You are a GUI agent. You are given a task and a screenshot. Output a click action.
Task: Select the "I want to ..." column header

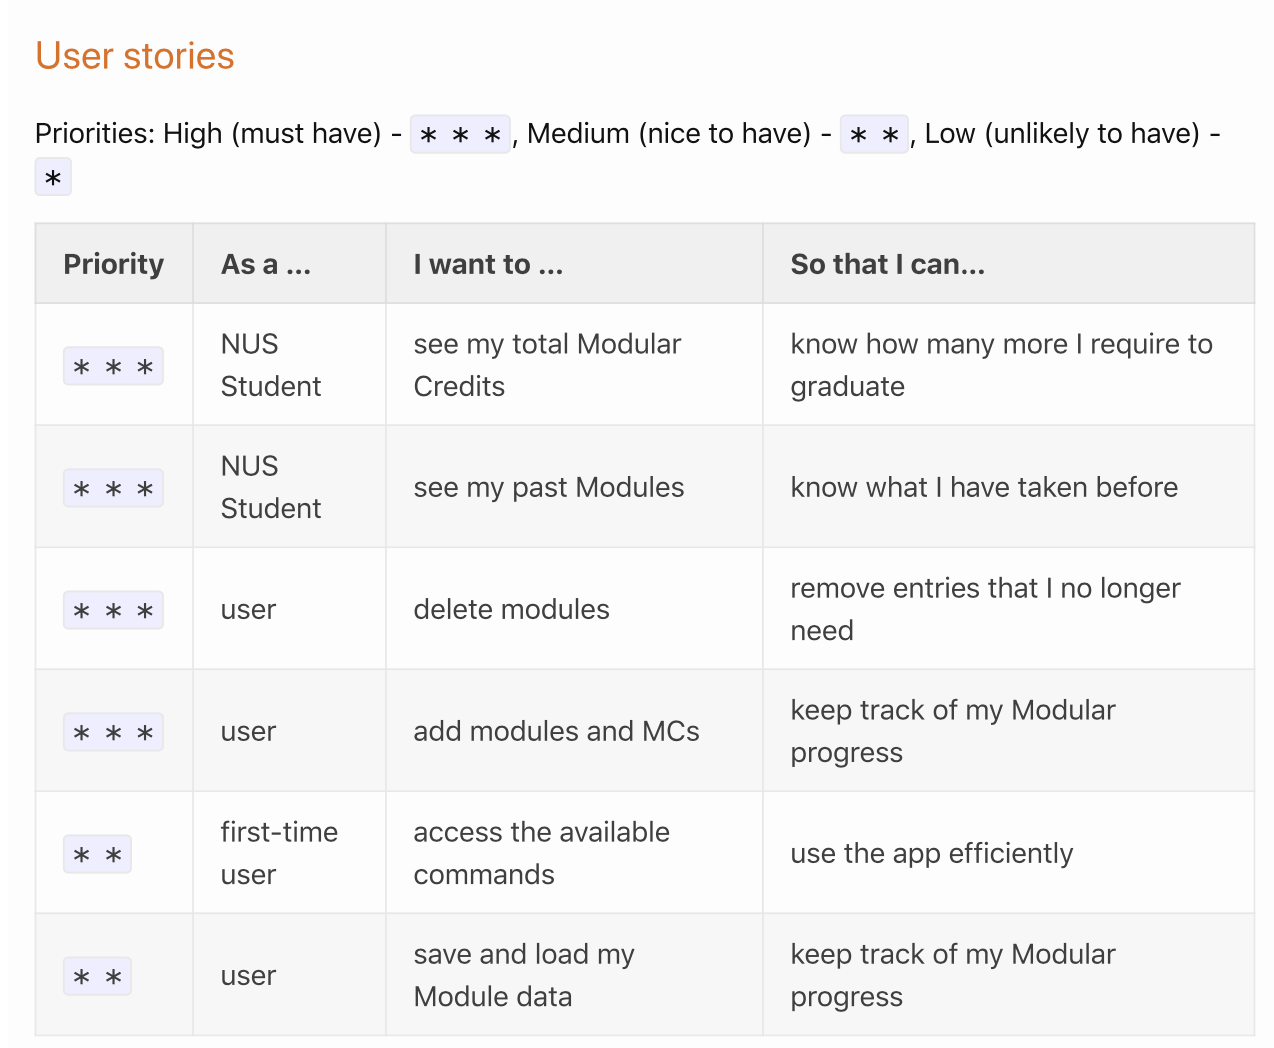574,264
